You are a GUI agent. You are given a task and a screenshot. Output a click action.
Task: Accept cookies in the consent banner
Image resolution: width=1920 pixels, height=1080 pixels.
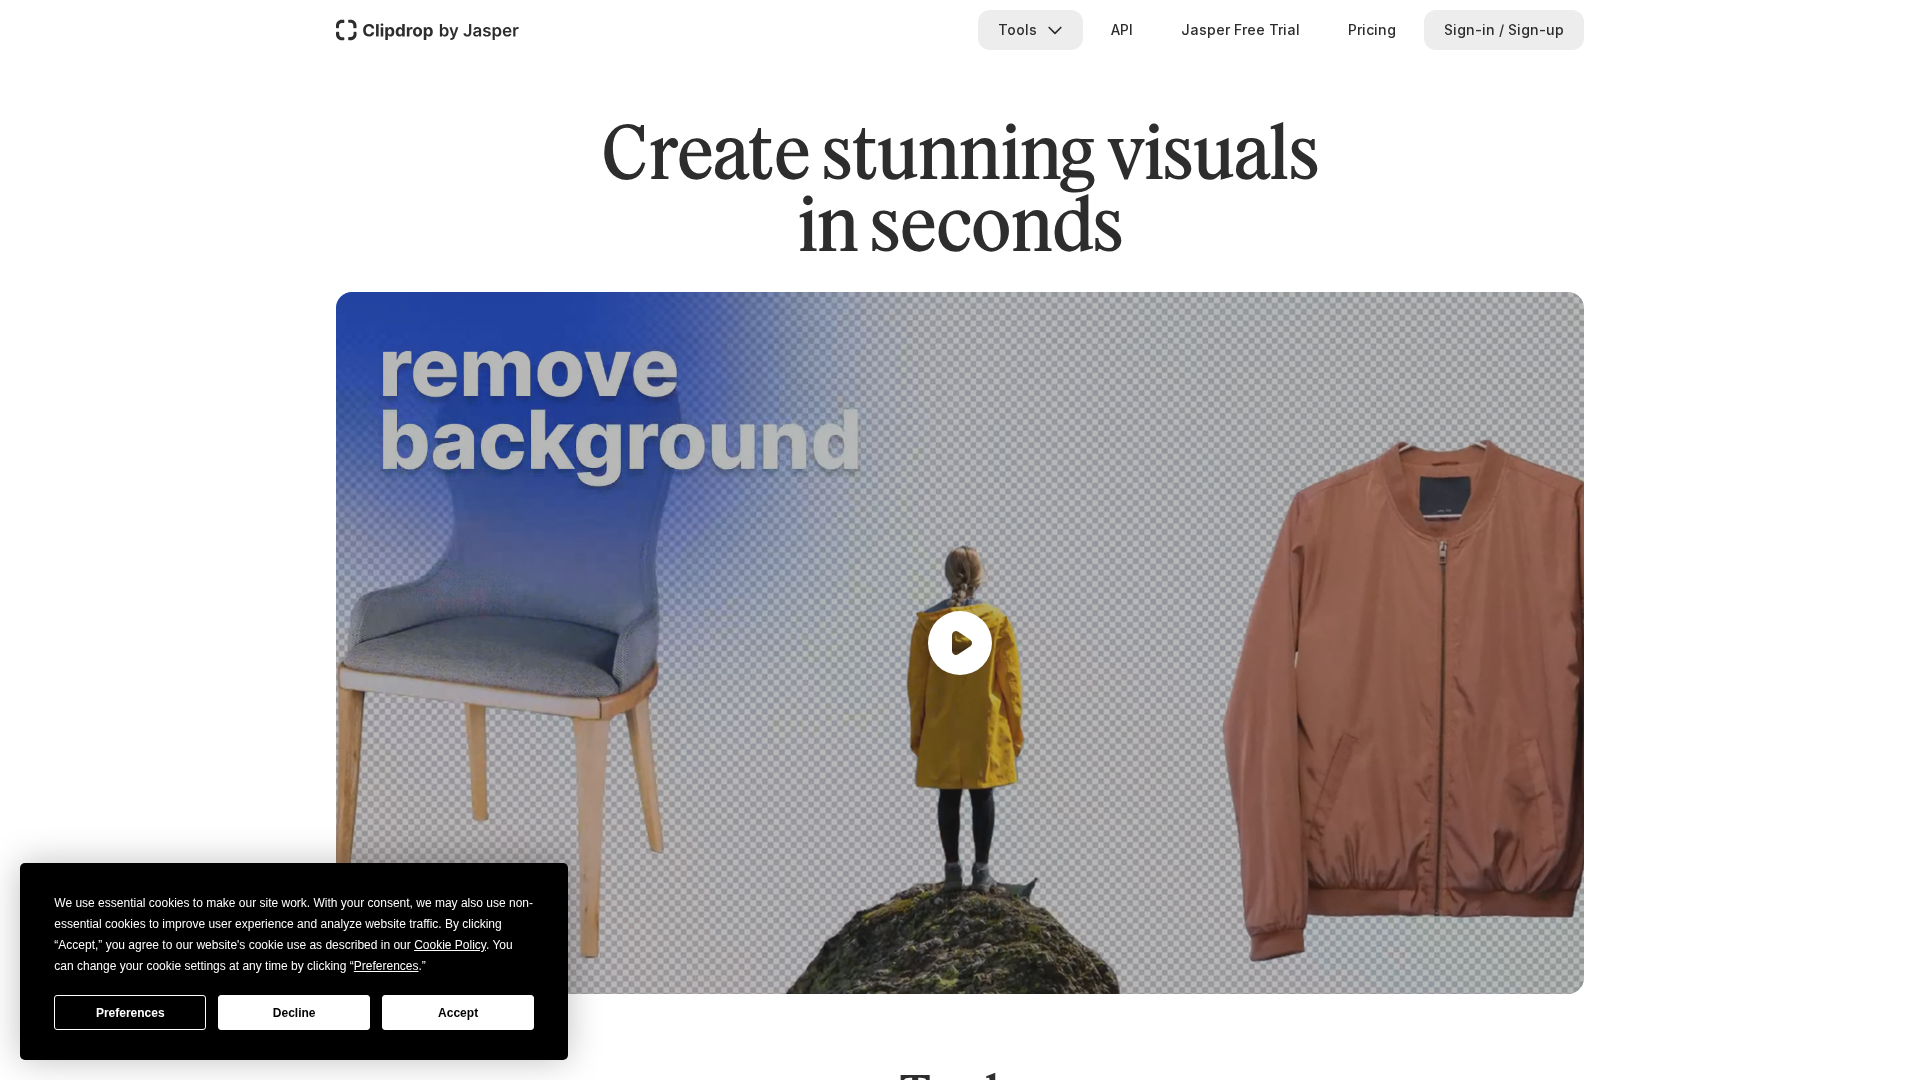click(458, 1013)
